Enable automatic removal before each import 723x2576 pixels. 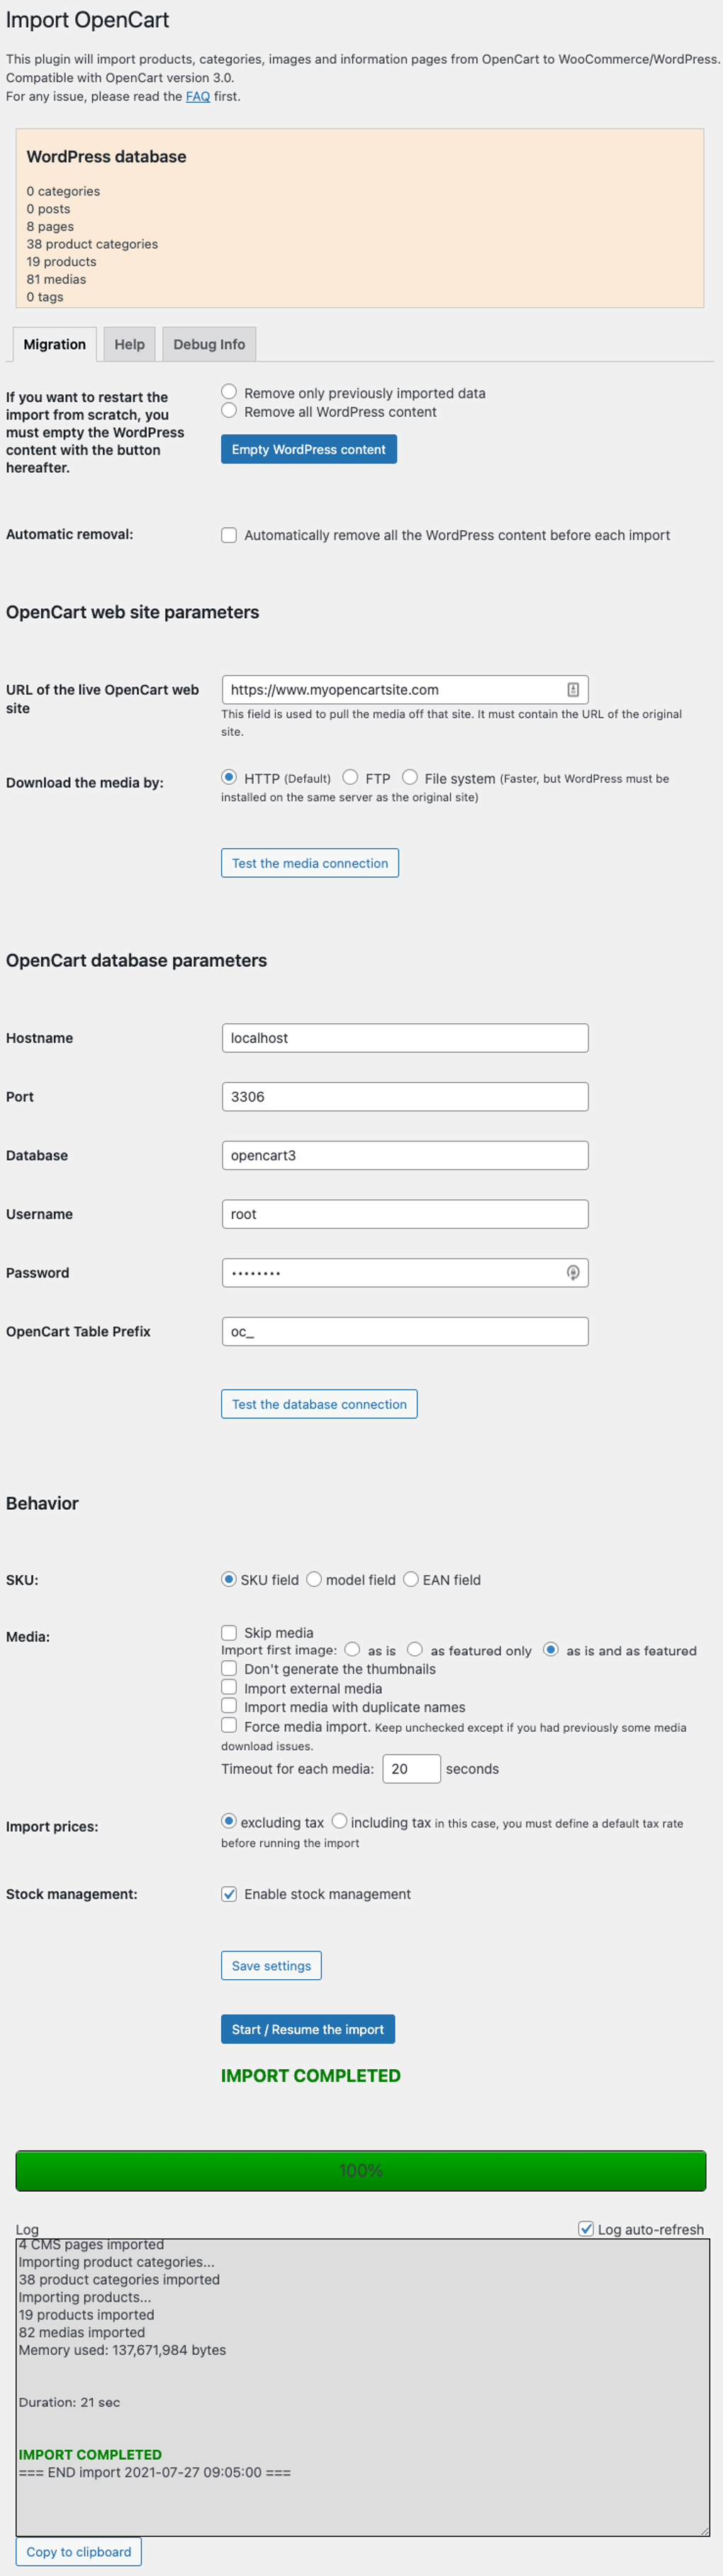click(229, 535)
